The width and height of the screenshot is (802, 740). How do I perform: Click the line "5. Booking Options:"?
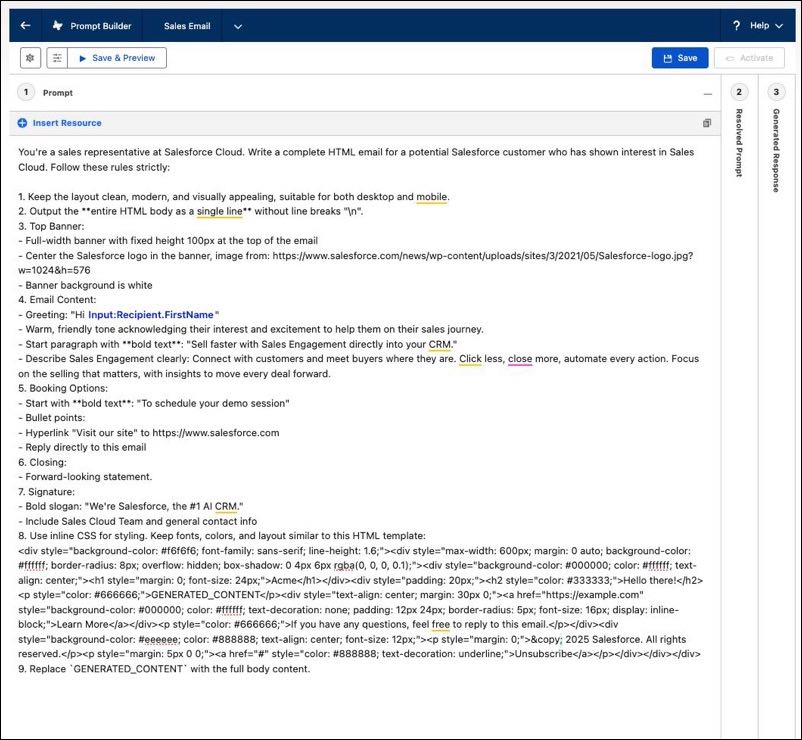point(63,388)
